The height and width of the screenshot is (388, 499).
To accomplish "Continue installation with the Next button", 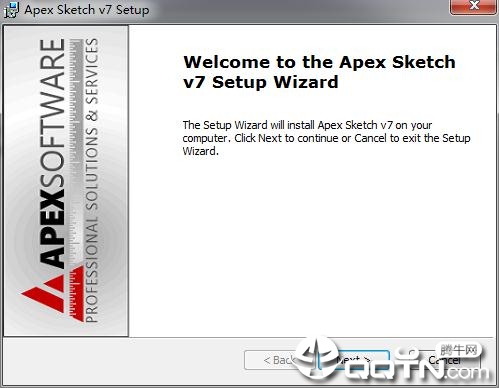I will click(353, 360).
